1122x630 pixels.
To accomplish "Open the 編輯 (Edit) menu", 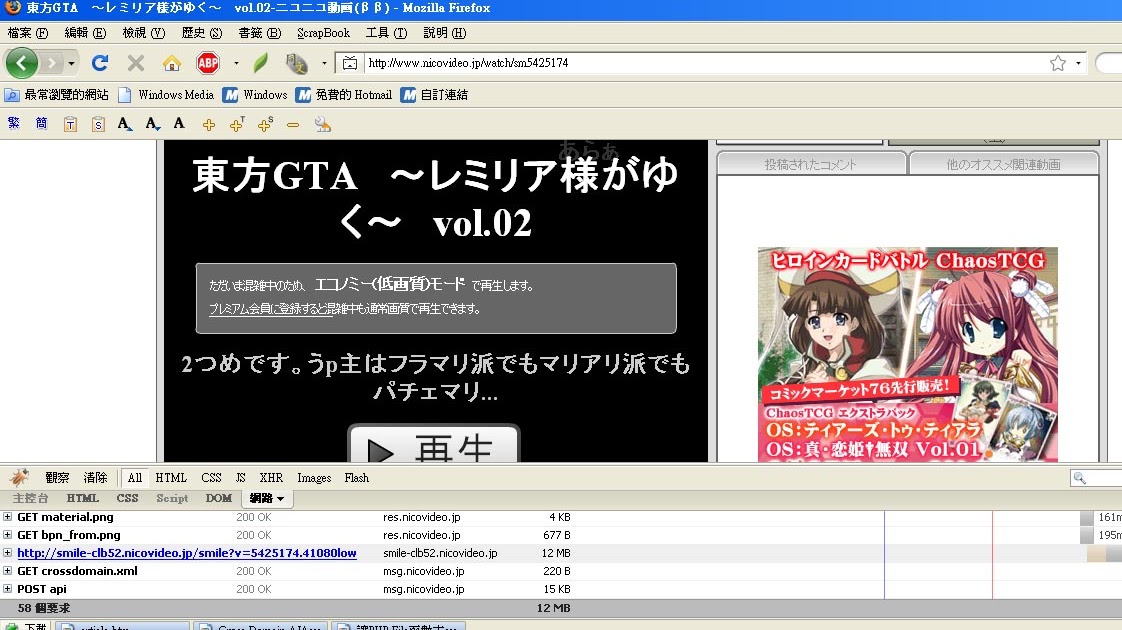I will click(85, 33).
